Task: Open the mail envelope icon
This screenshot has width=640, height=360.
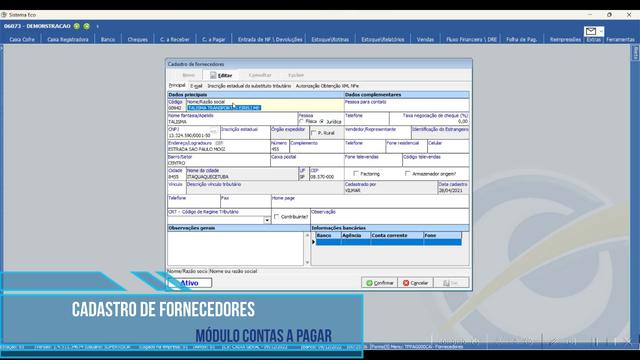Action: 590,31
